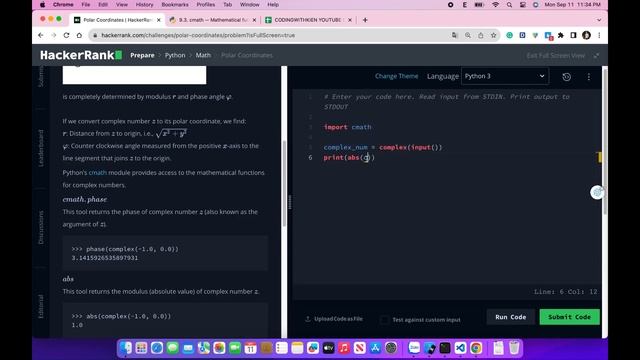
Task: Open the Profiles menu
Action: 206,5
